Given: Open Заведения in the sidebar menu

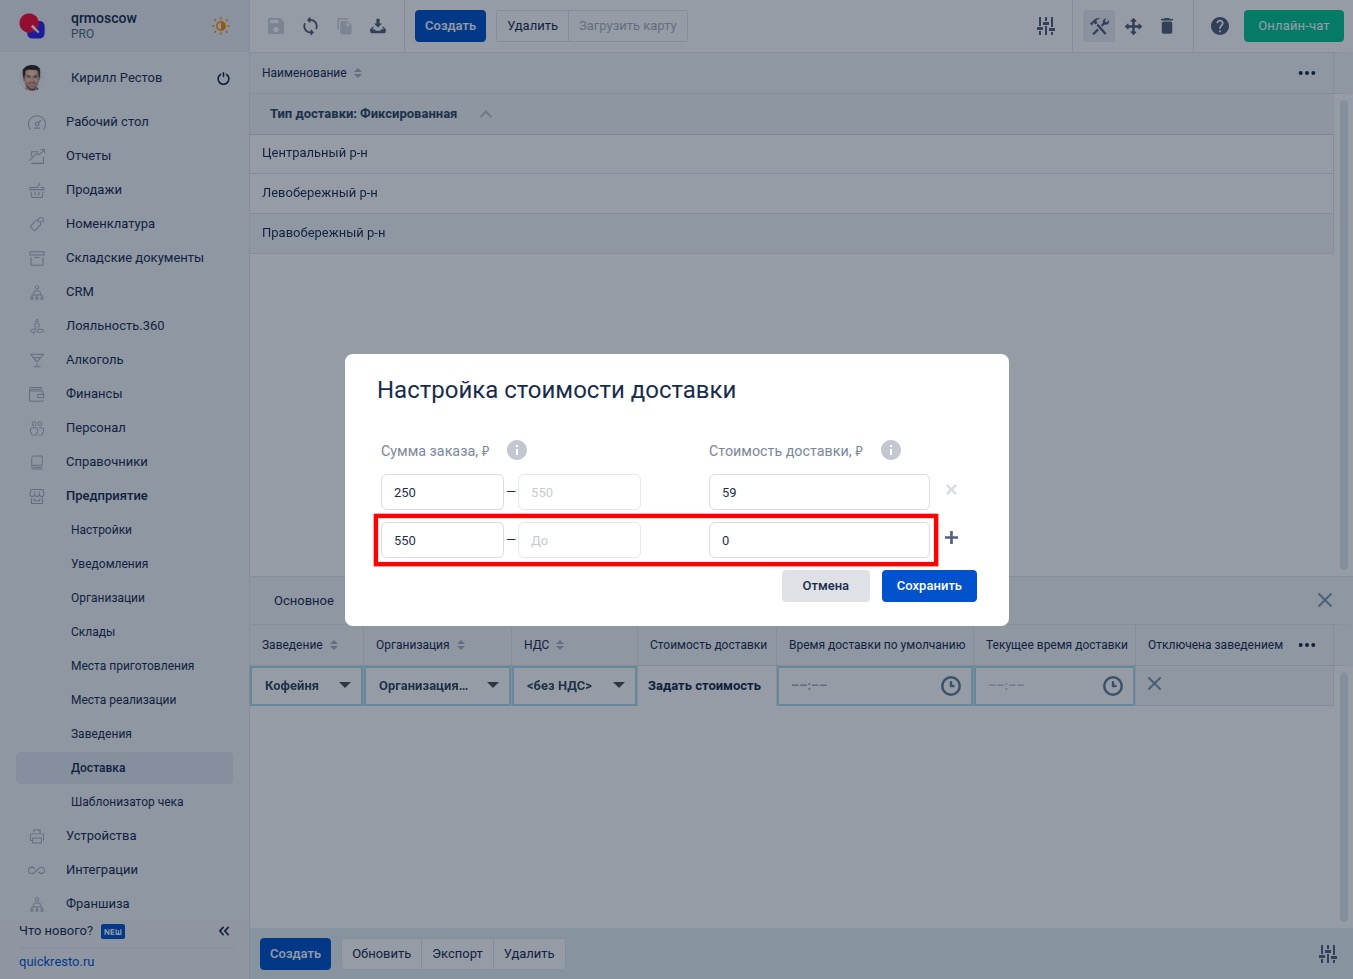Looking at the screenshot, I should click(101, 734).
